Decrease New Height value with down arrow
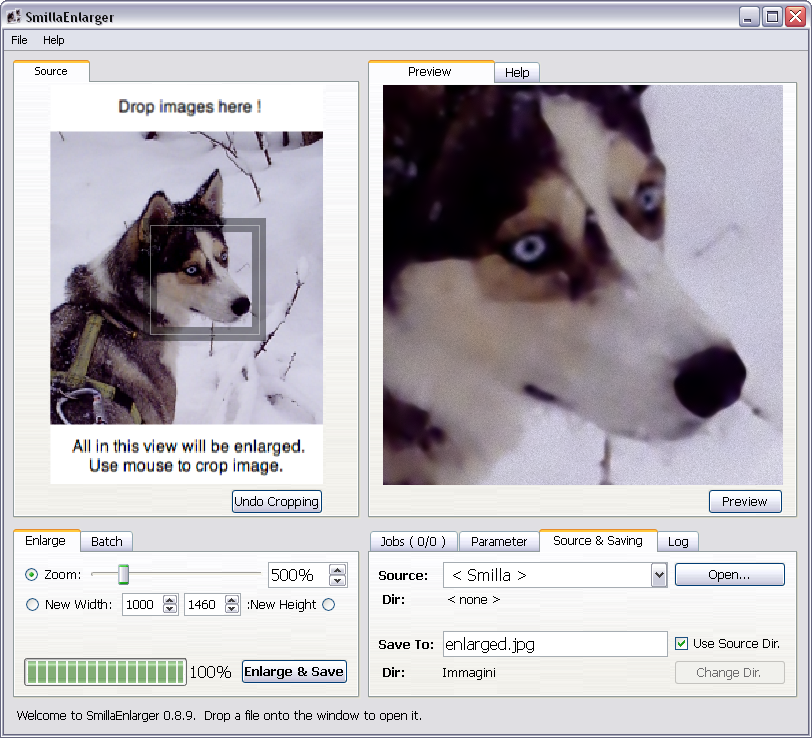This screenshot has height=738, width=812. tap(233, 609)
